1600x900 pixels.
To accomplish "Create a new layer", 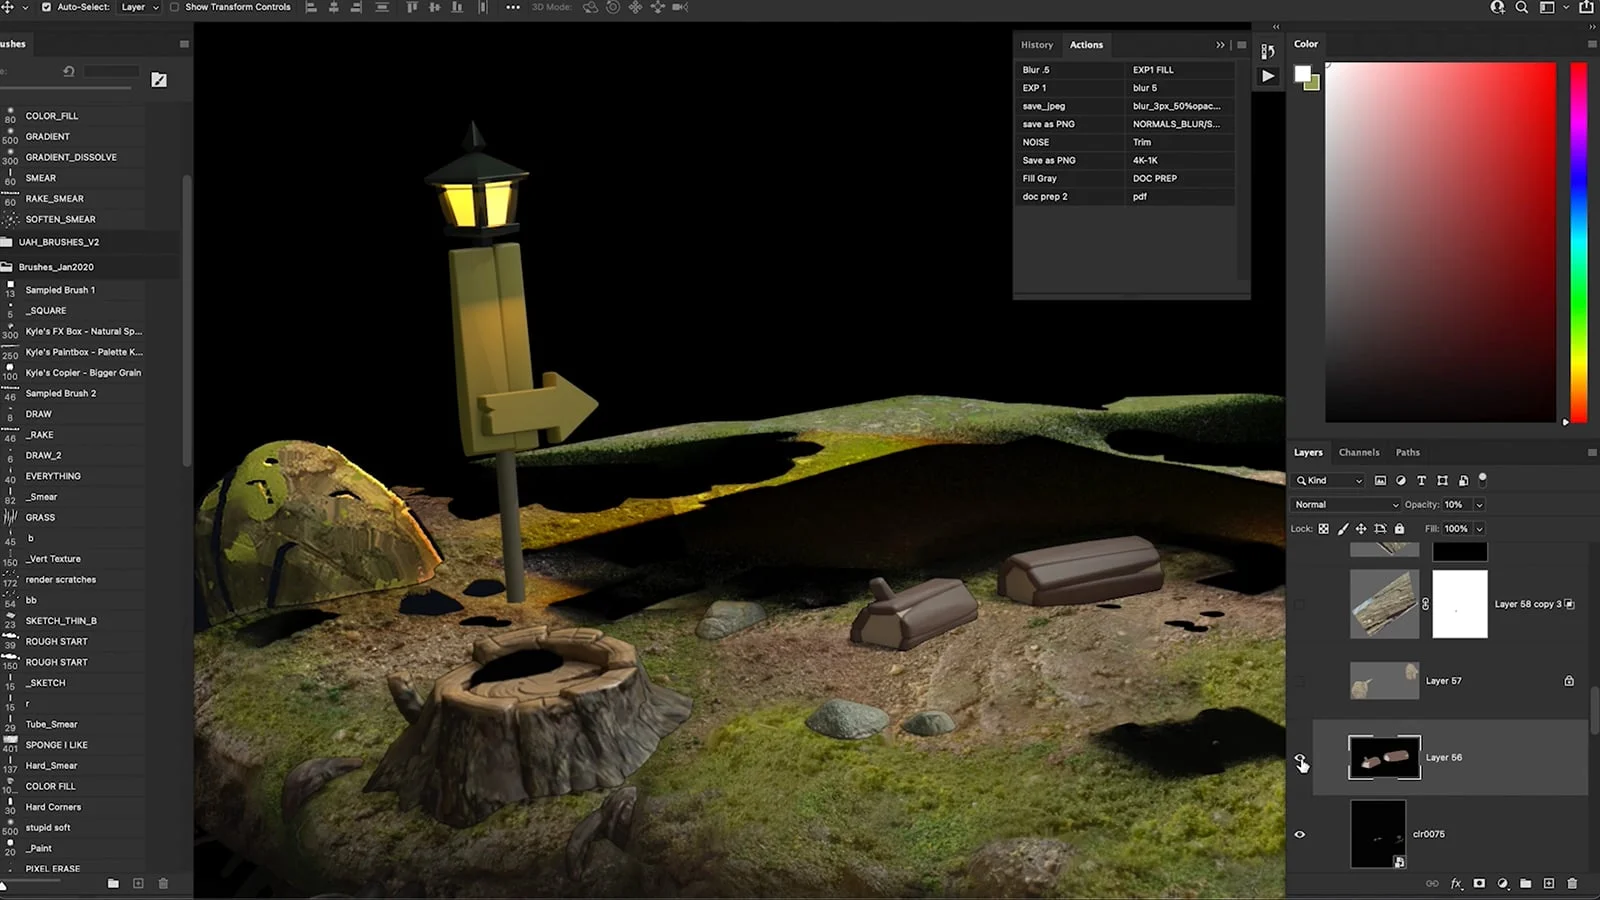I will tap(1548, 883).
